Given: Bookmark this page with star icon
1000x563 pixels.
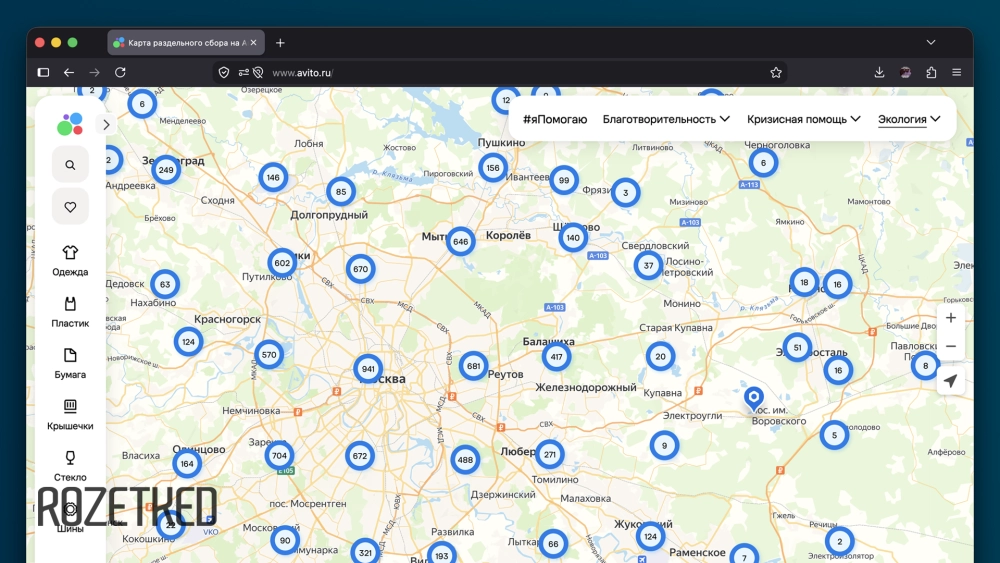Looking at the screenshot, I should (x=776, y=73).
